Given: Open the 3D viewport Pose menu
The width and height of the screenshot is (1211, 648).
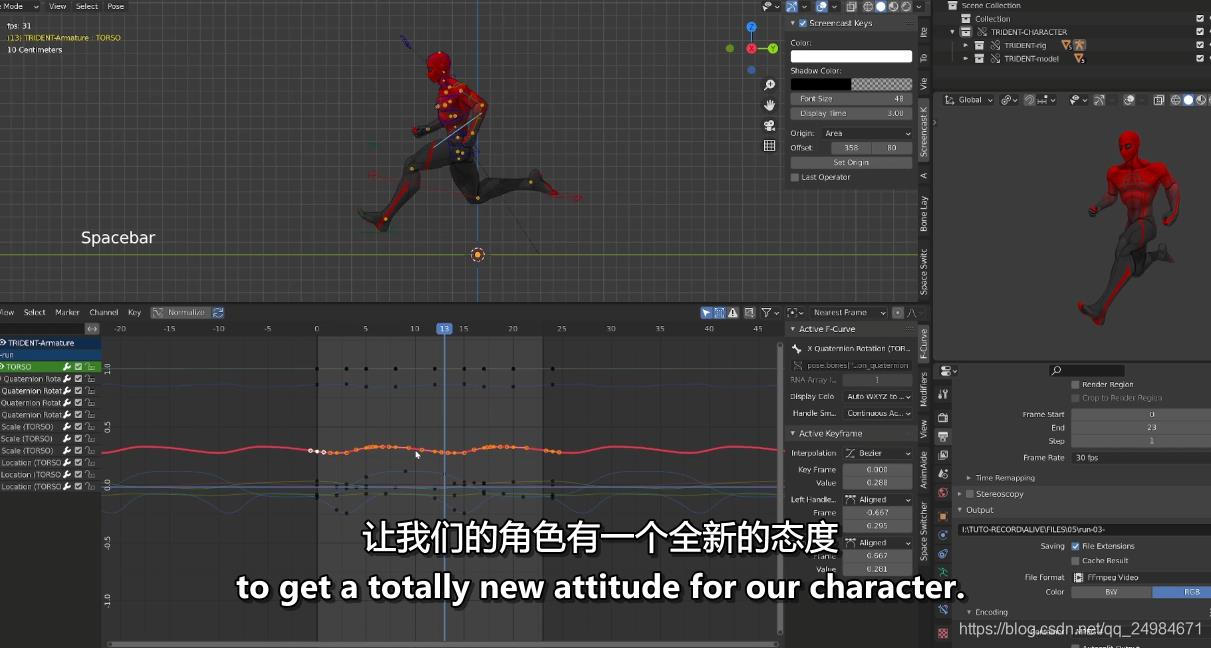Looking at the screenshot, I should pos(116,6).
